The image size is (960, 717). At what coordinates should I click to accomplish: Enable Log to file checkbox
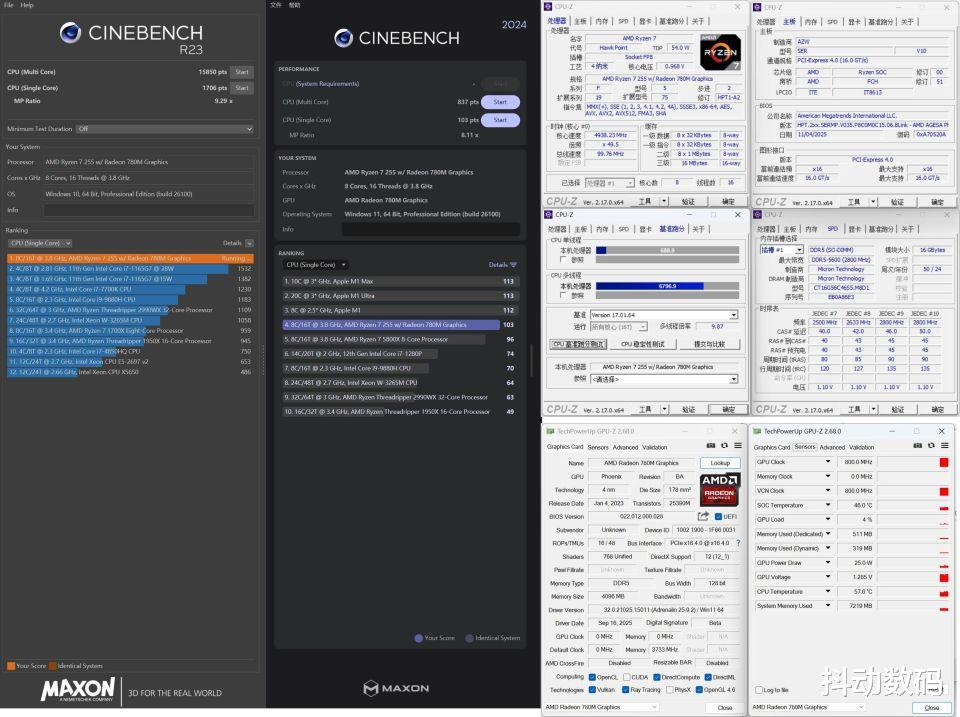759,690
